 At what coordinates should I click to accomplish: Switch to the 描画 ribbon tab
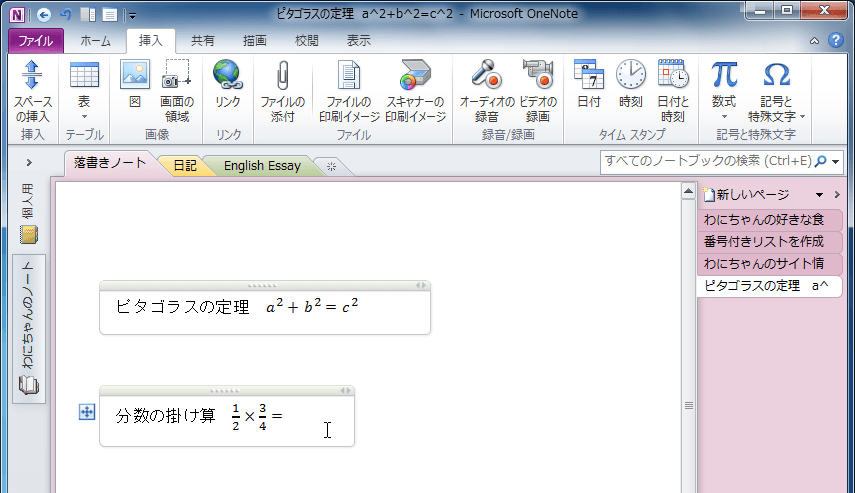pyautogui.click(x=255, y=41)
